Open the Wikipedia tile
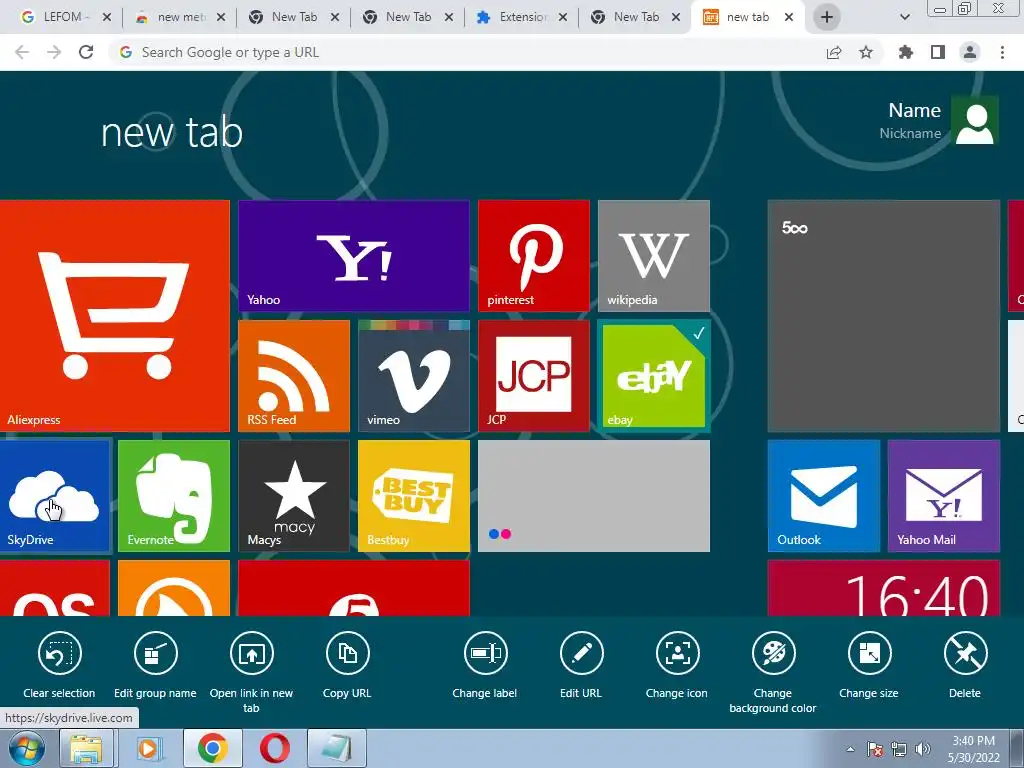Viewport: 1024px width, 768px height. tap(654, 256)
